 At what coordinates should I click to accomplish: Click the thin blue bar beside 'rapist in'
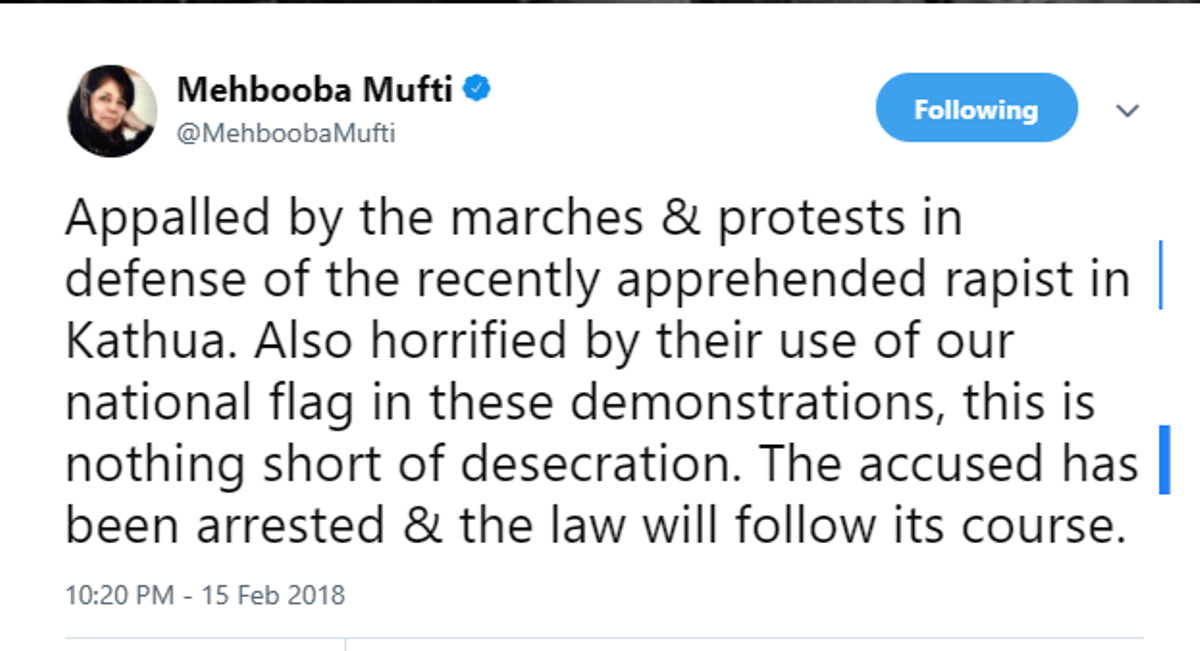[1159, 275]
